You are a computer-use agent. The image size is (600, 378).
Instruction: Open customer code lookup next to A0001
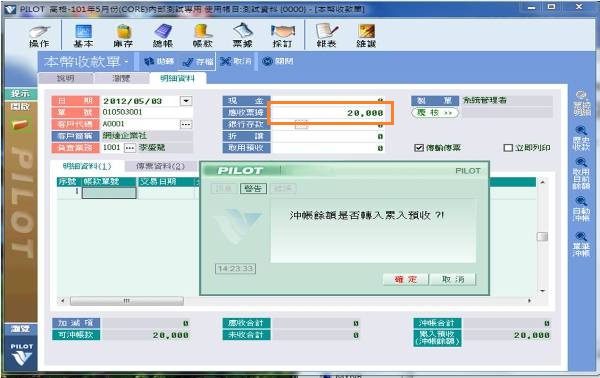pos(186,124)
